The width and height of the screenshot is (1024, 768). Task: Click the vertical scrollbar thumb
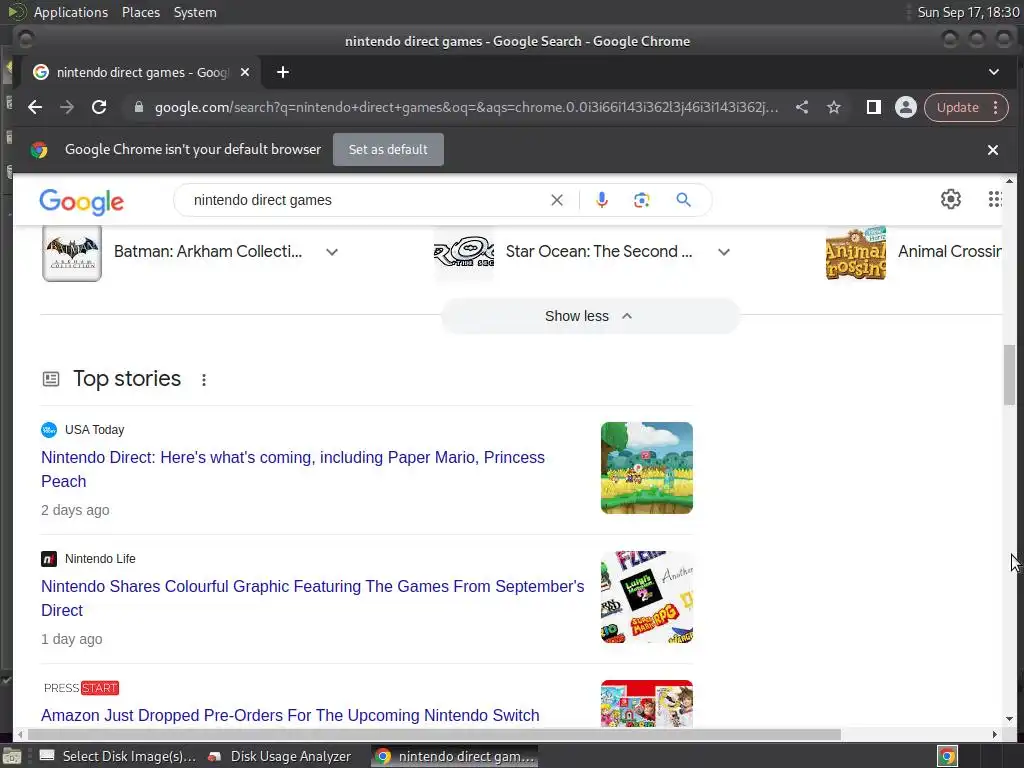pos(1010,376)
